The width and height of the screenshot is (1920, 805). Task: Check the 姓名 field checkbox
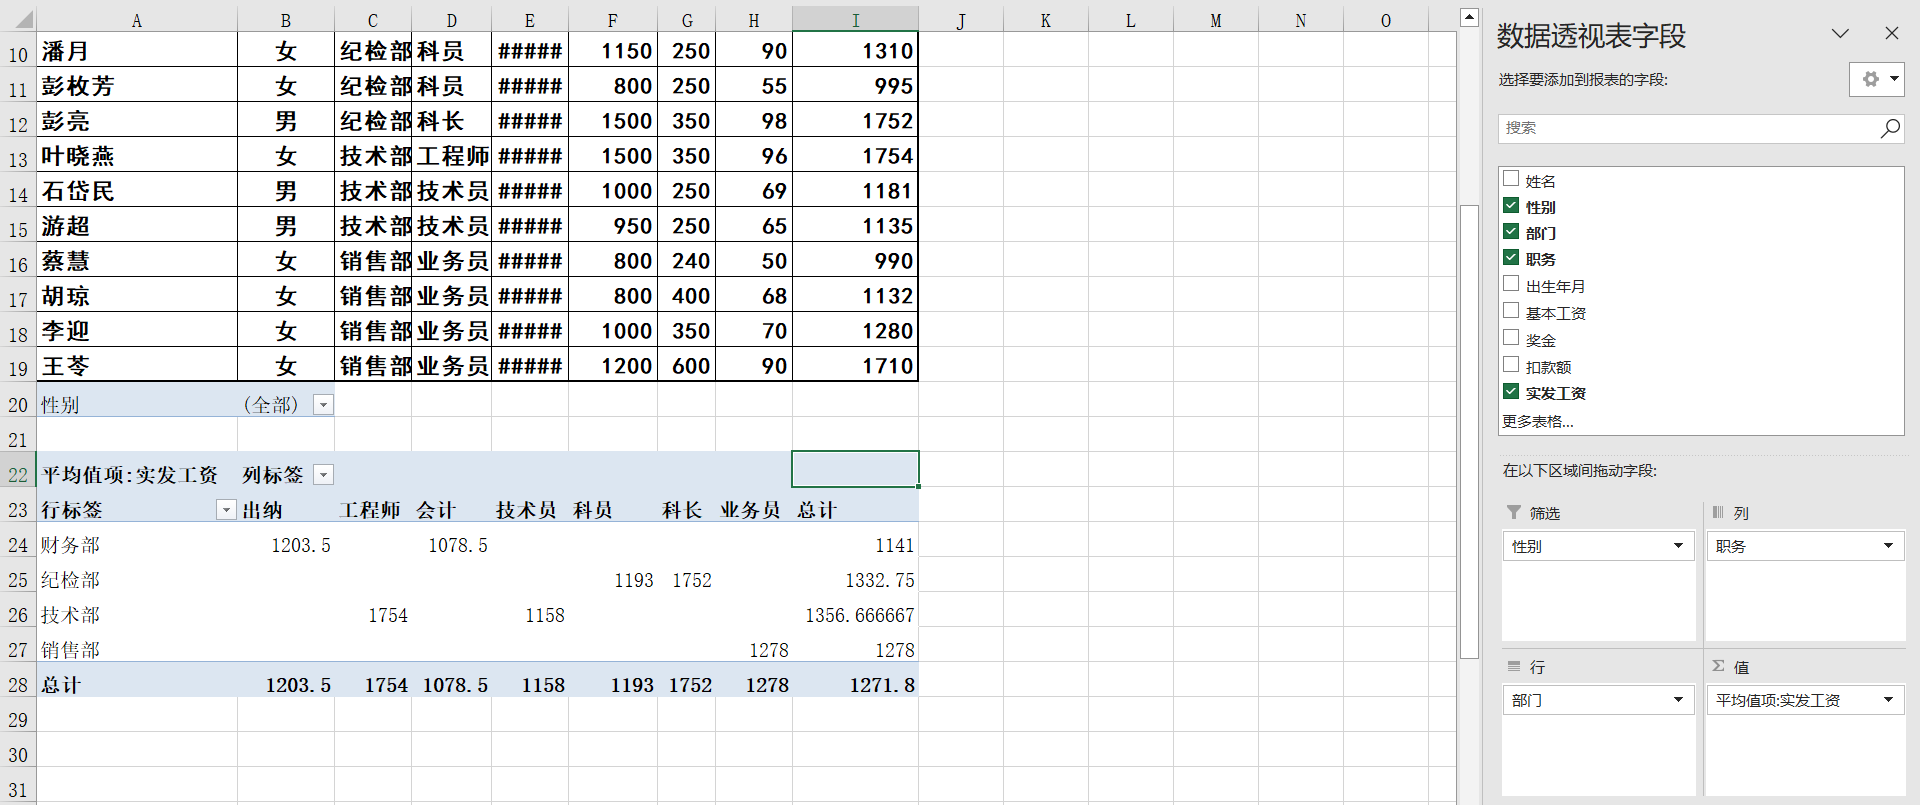(x=1511, y=179)
